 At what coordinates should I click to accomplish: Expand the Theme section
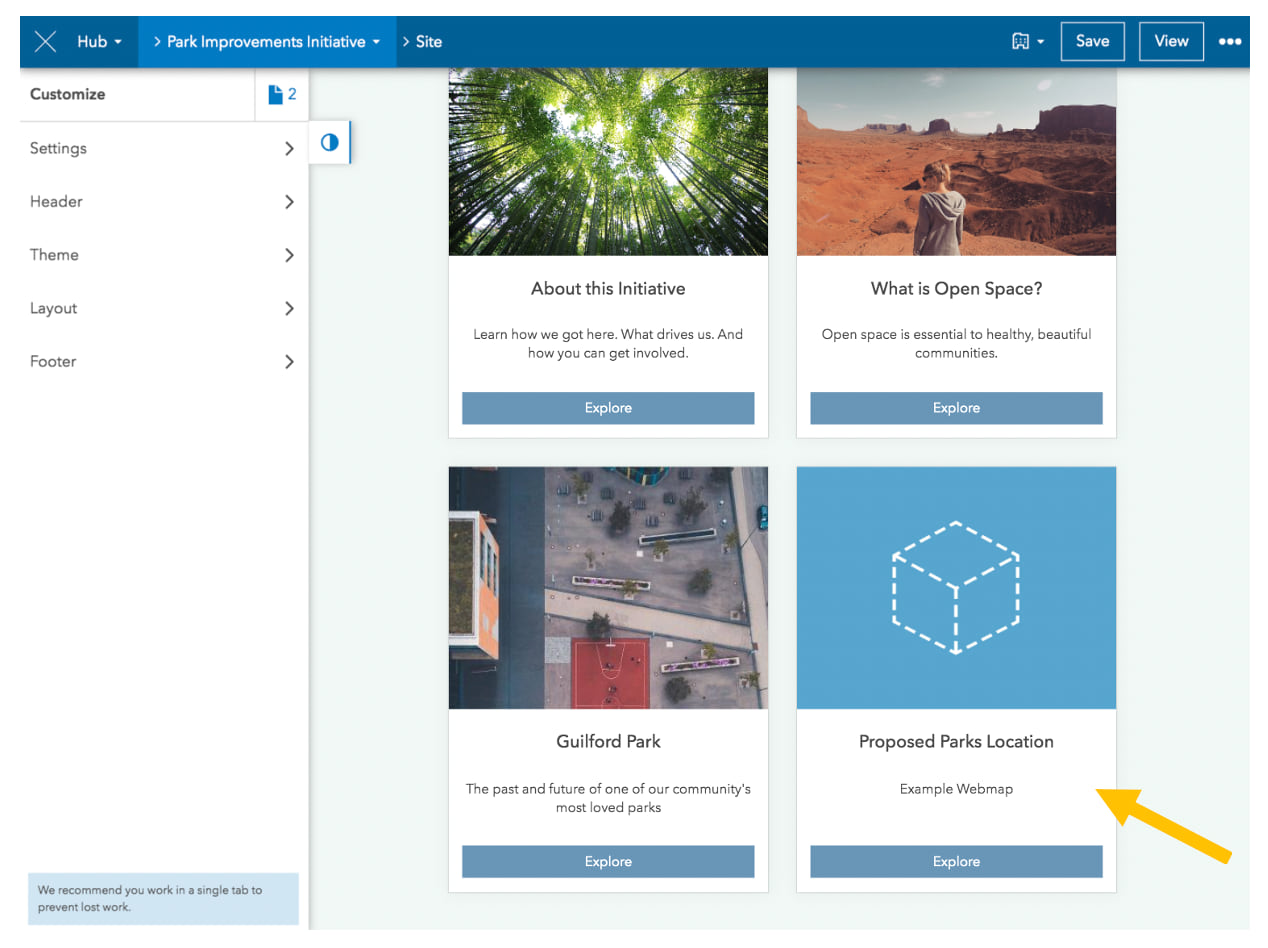tap(163, 255)
